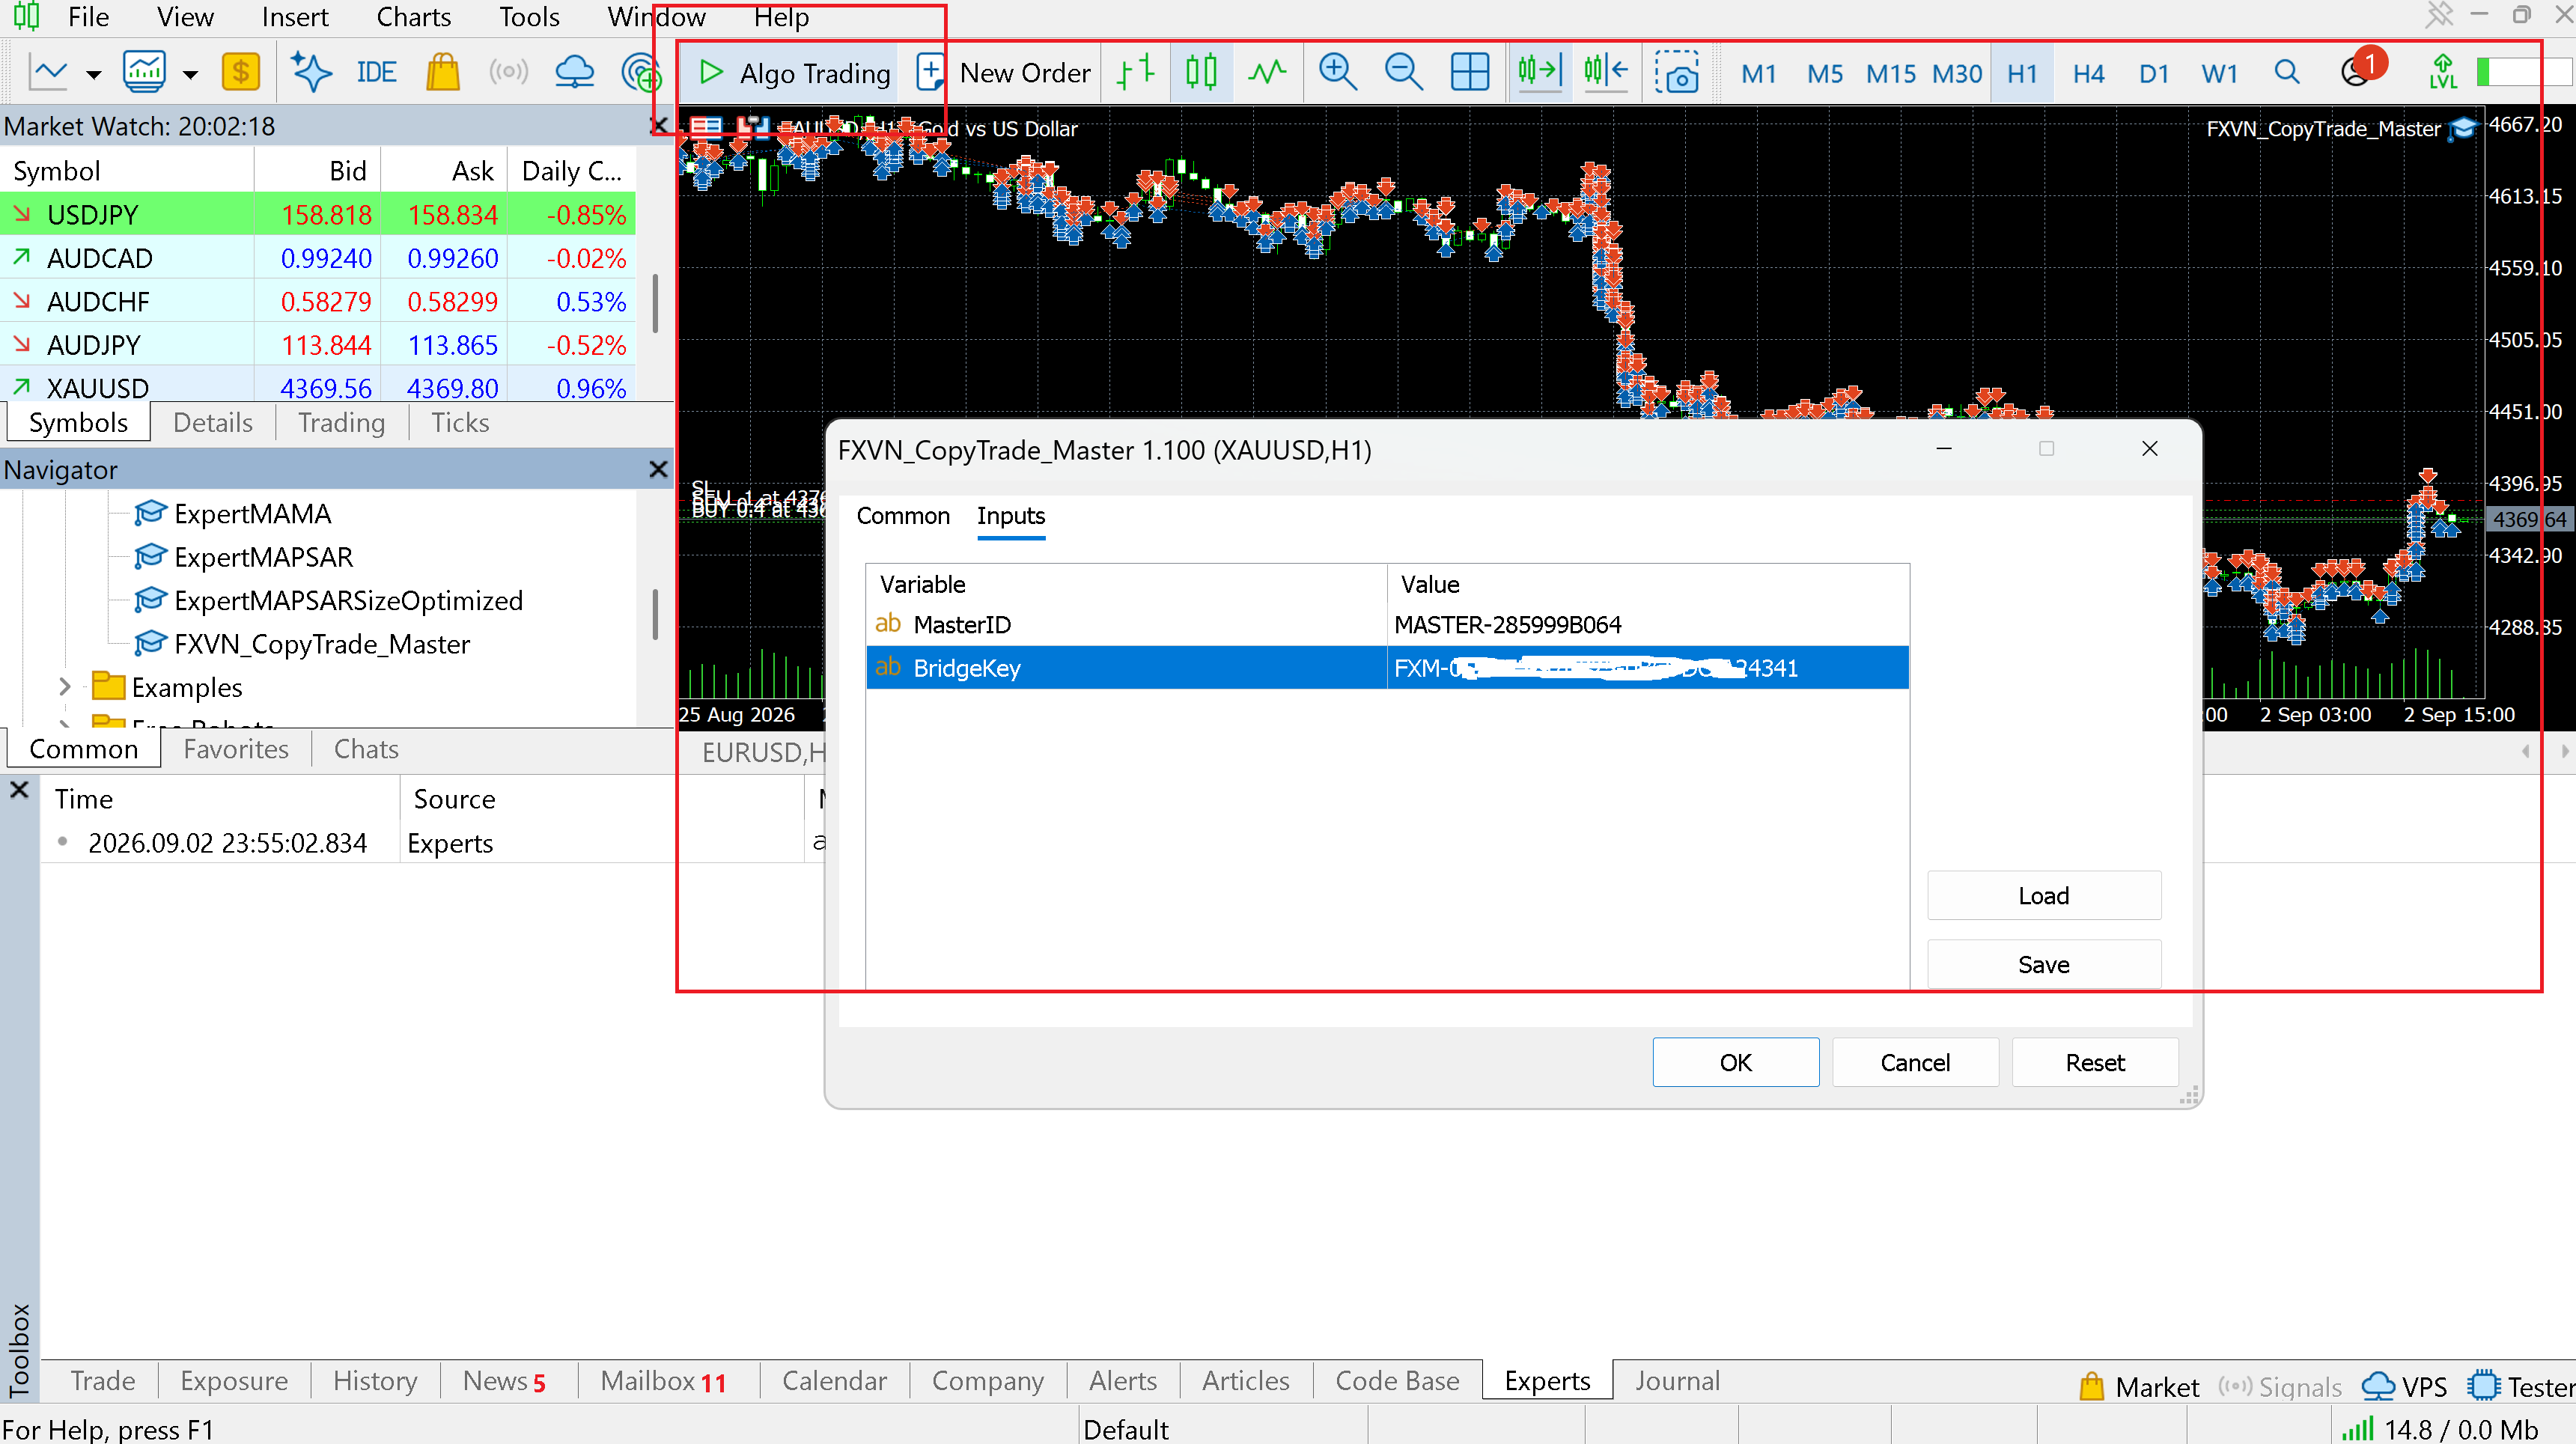Open the Journal tab in Toolbox
The width and height of the screenshot is (2576, 1444).
tap(1677, 1381)
